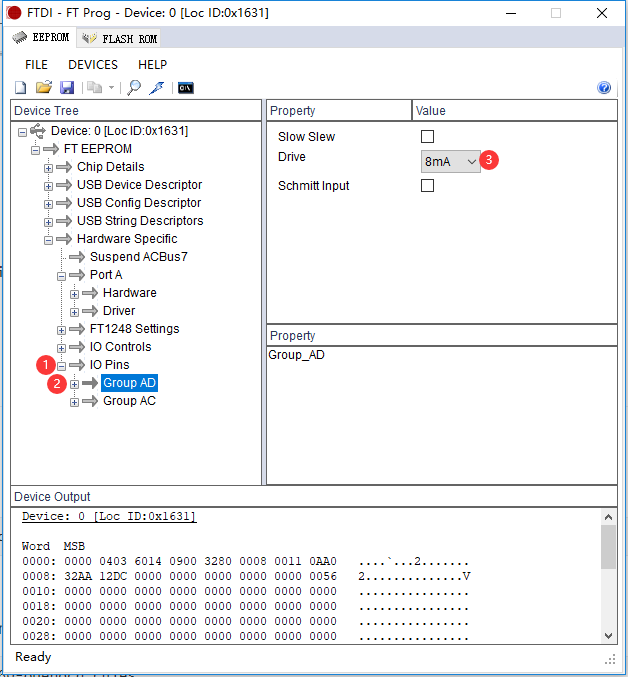Click the Copy toolbar icon
The width and height of the screenshot is (628, 677).
pos(95,88)
